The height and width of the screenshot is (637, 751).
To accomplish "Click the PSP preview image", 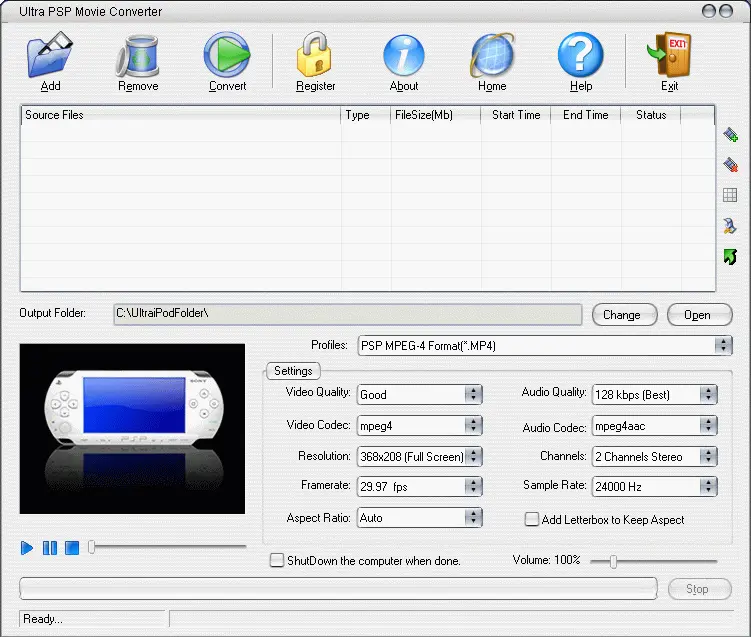I will point(132,429).
